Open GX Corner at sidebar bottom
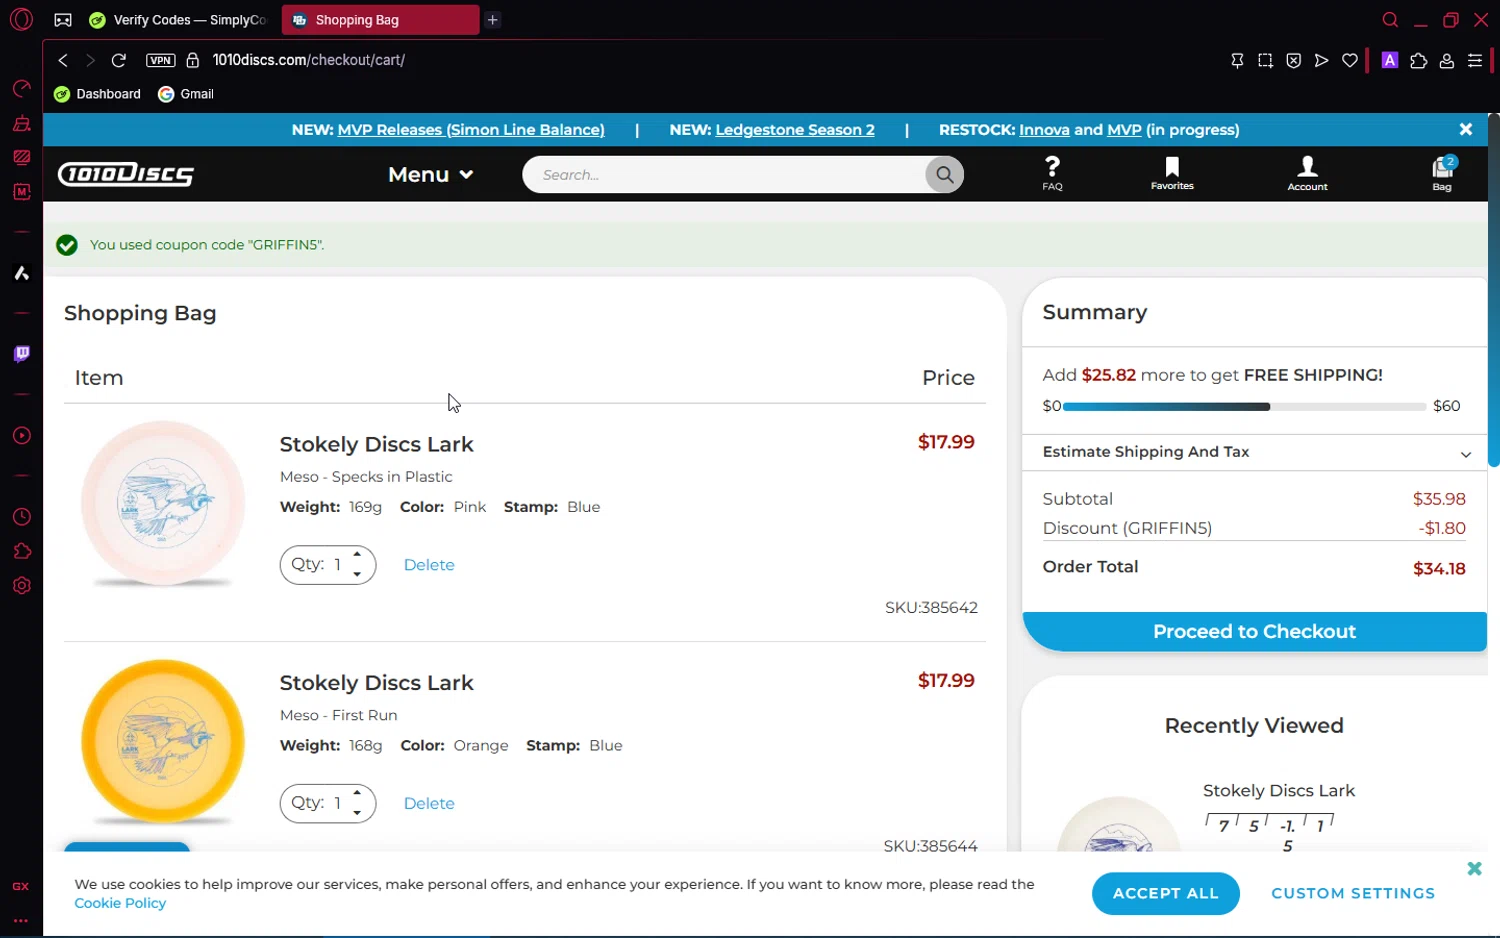The height and width of the screenshot is (938, 1500). (x=21, y=887)
